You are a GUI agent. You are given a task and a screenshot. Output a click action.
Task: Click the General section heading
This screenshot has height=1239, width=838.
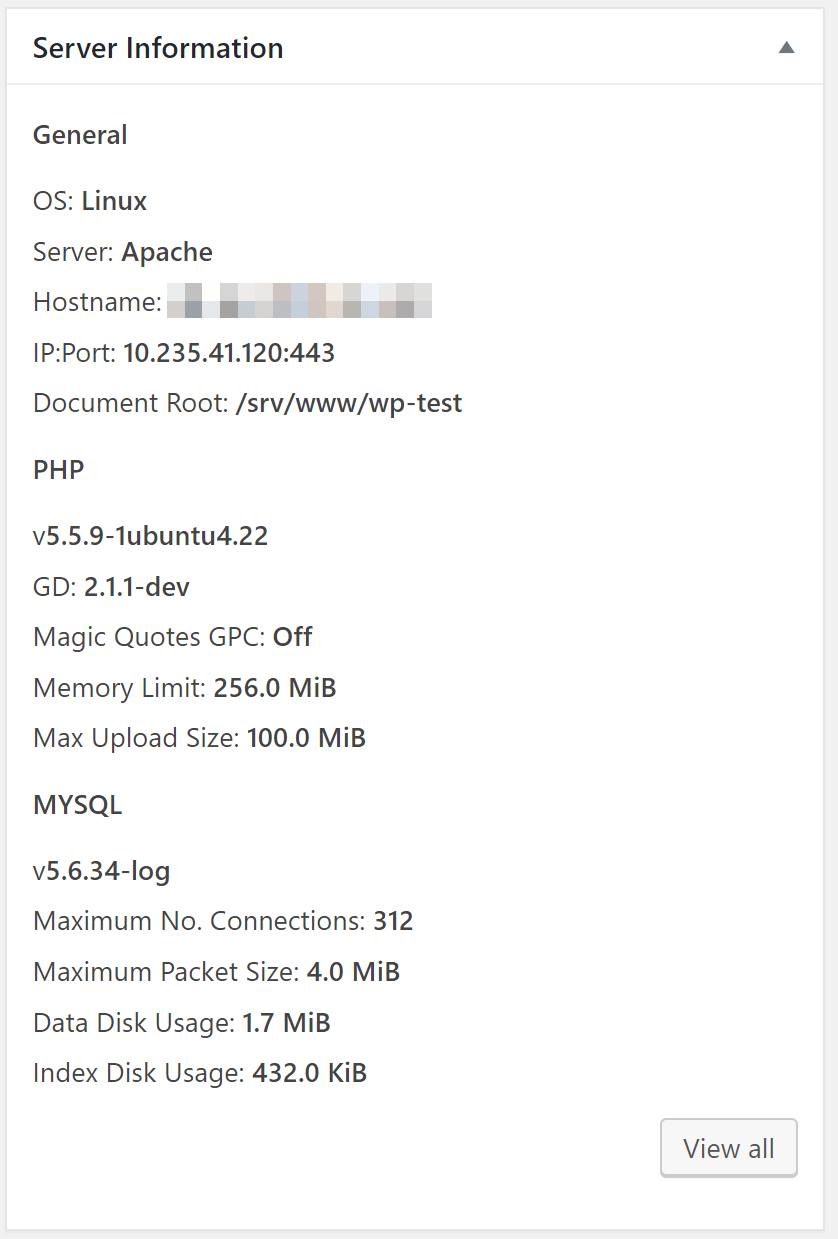80,135
